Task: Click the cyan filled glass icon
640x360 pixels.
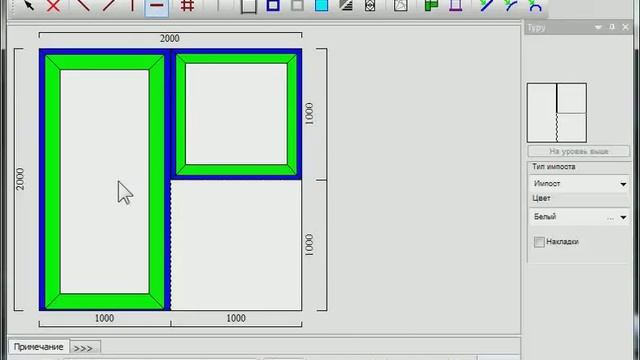Action: (x=322, y=5)
